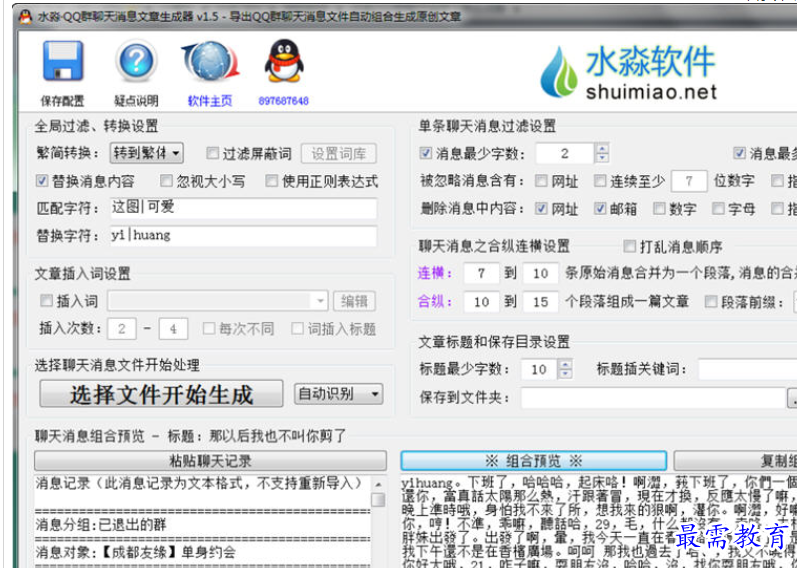797x568 pixels.
Task: Click 连横 minimum field showing 7
Action: (481, 274)
